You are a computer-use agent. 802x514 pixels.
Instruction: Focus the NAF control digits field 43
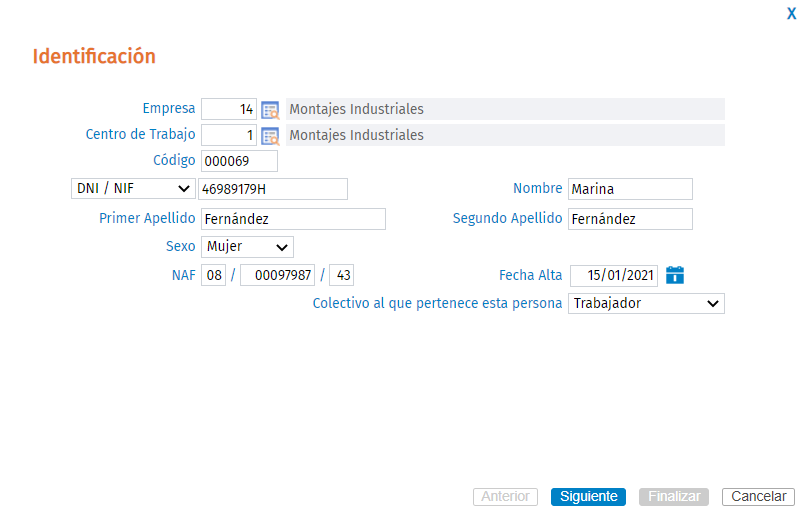click(341, 275)
